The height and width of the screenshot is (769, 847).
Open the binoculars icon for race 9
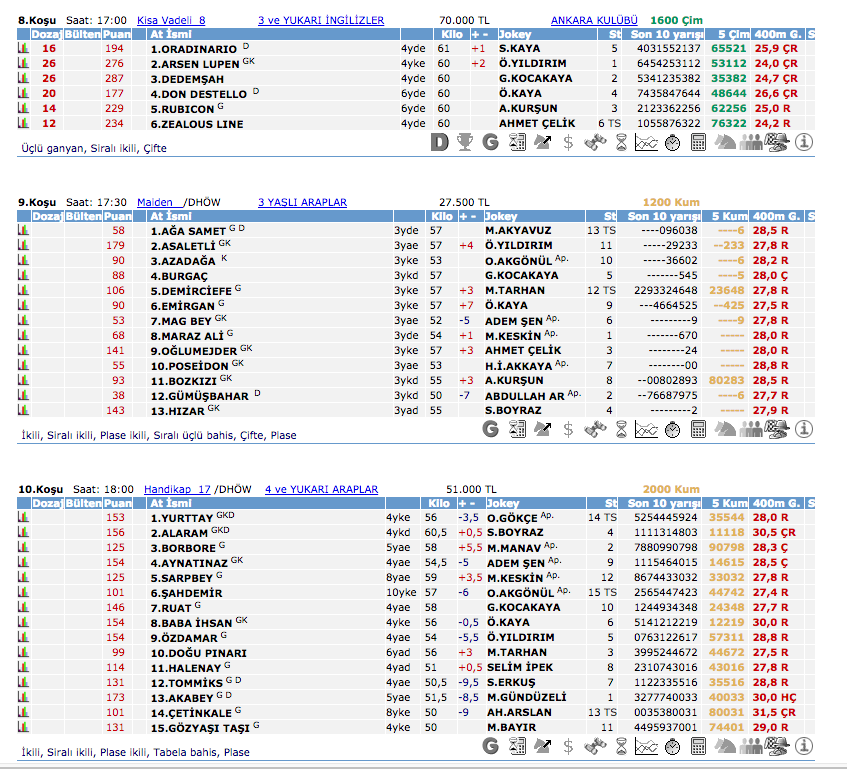click(x=594, y=429)
